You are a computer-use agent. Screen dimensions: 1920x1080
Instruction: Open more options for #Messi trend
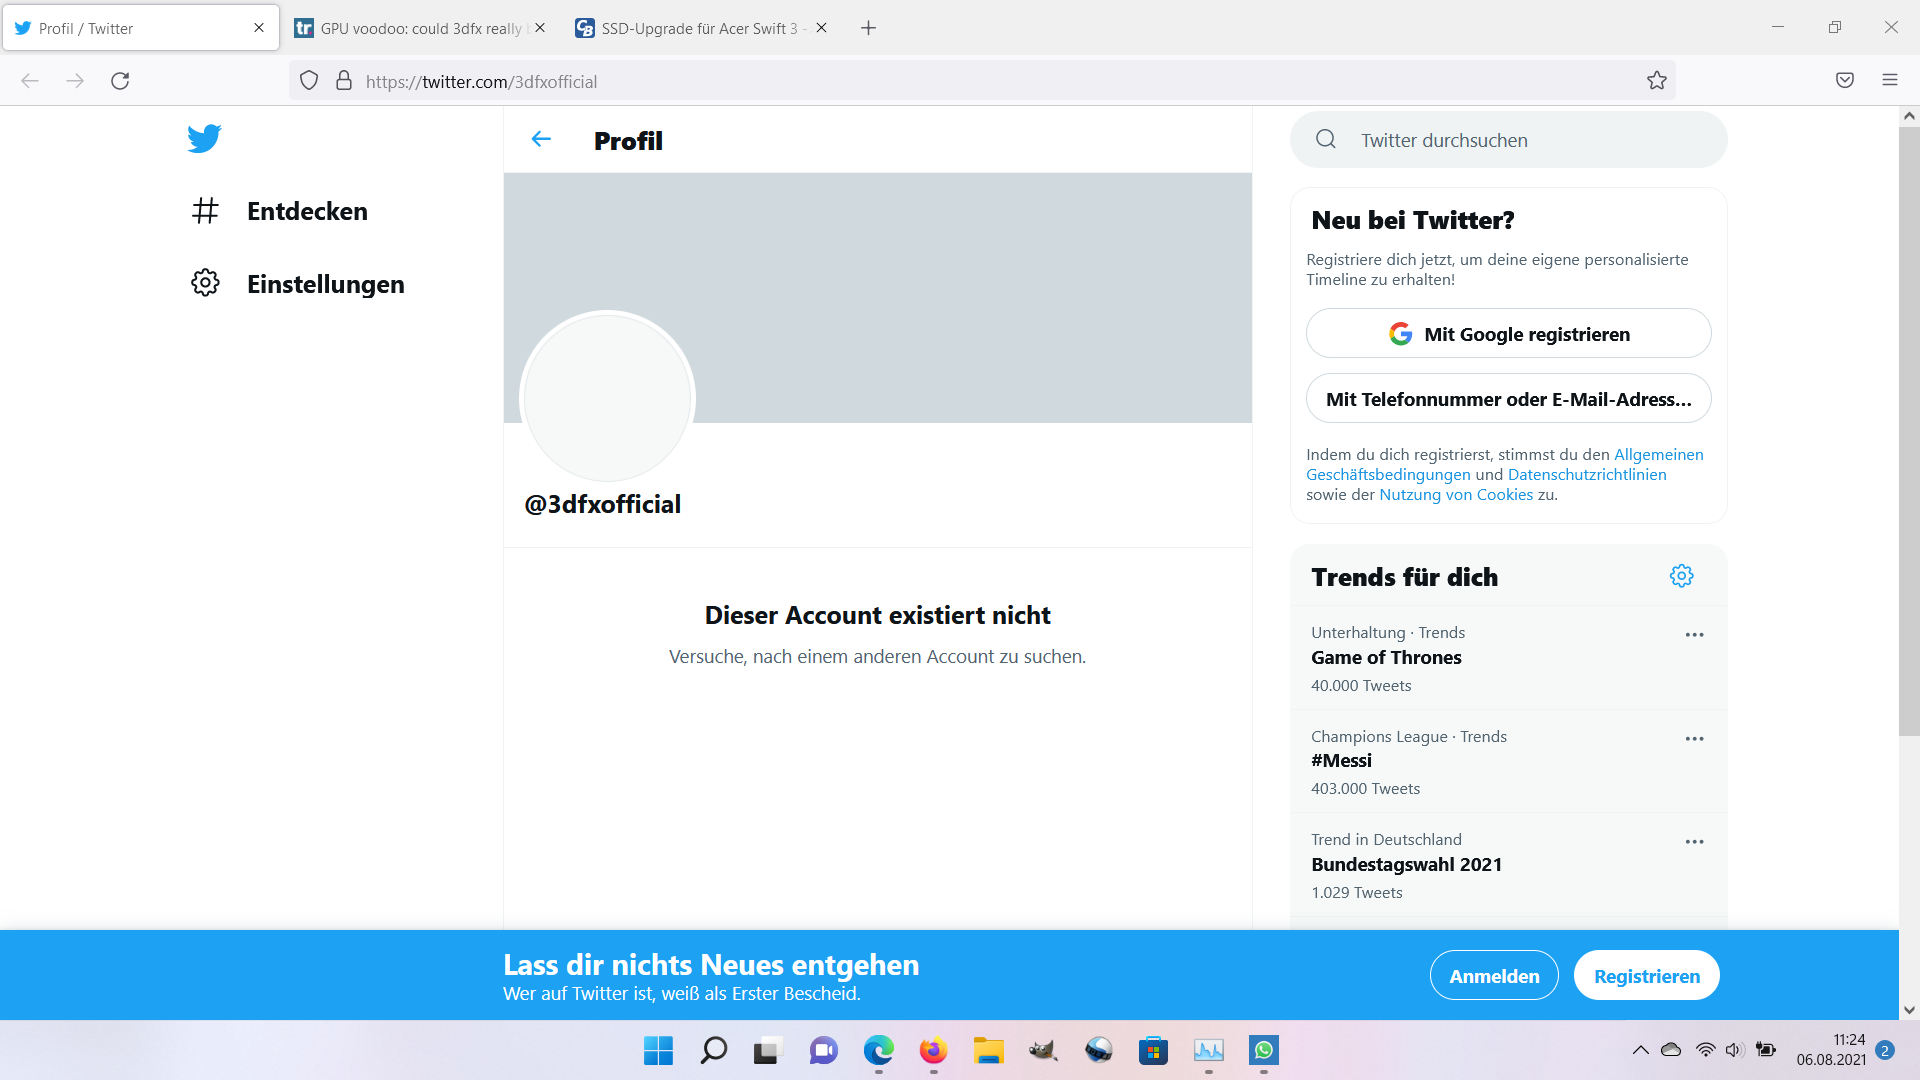[1694, 739]
